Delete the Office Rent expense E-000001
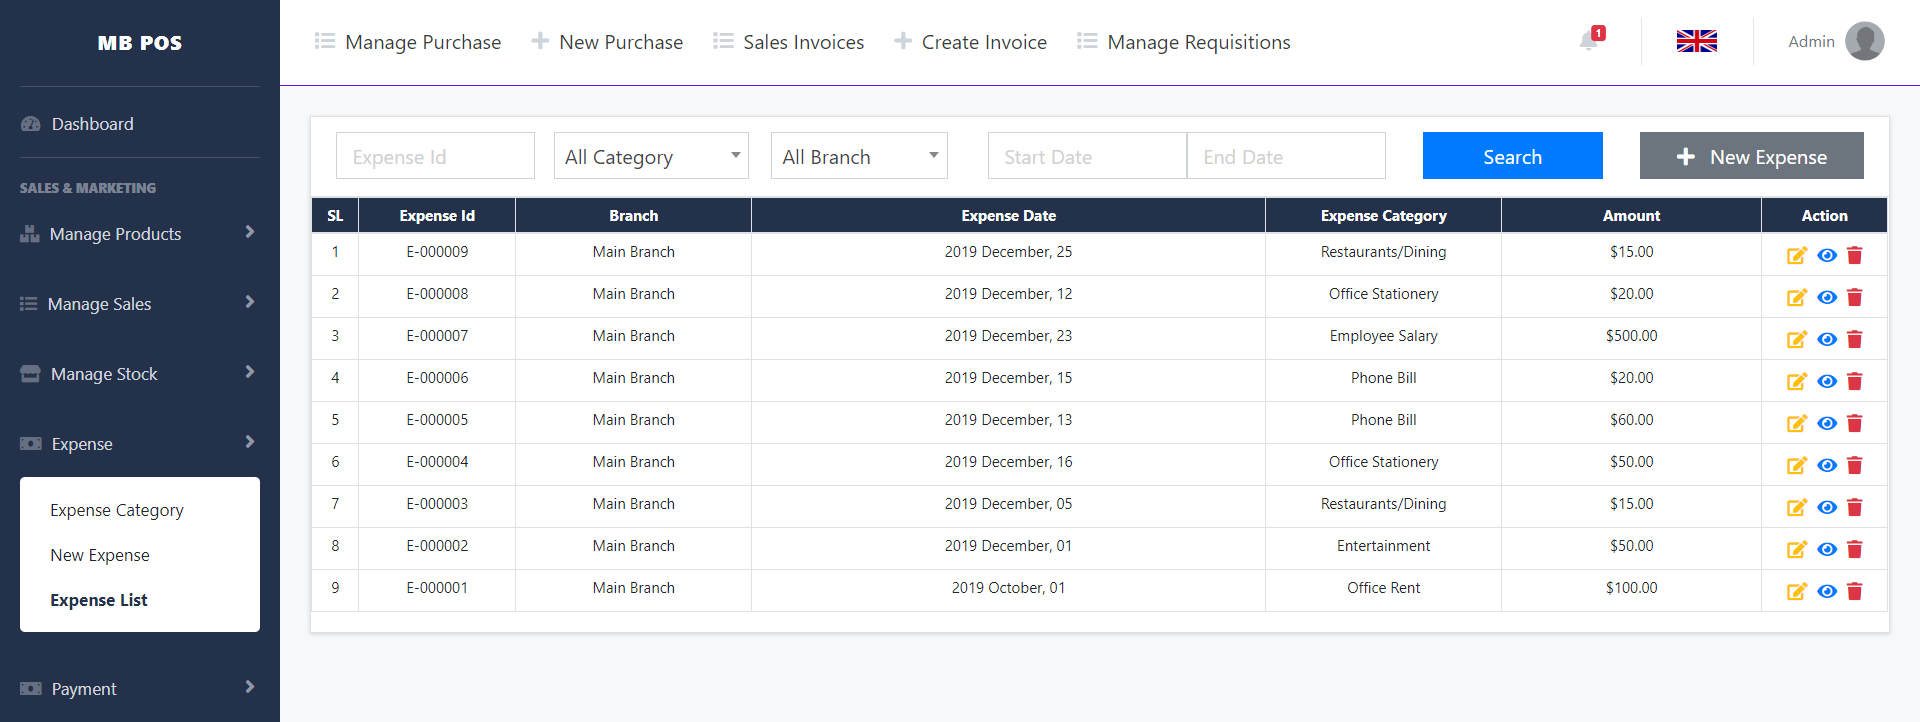The width and height of the screenshot is (1920, 722). [1855, 591]
